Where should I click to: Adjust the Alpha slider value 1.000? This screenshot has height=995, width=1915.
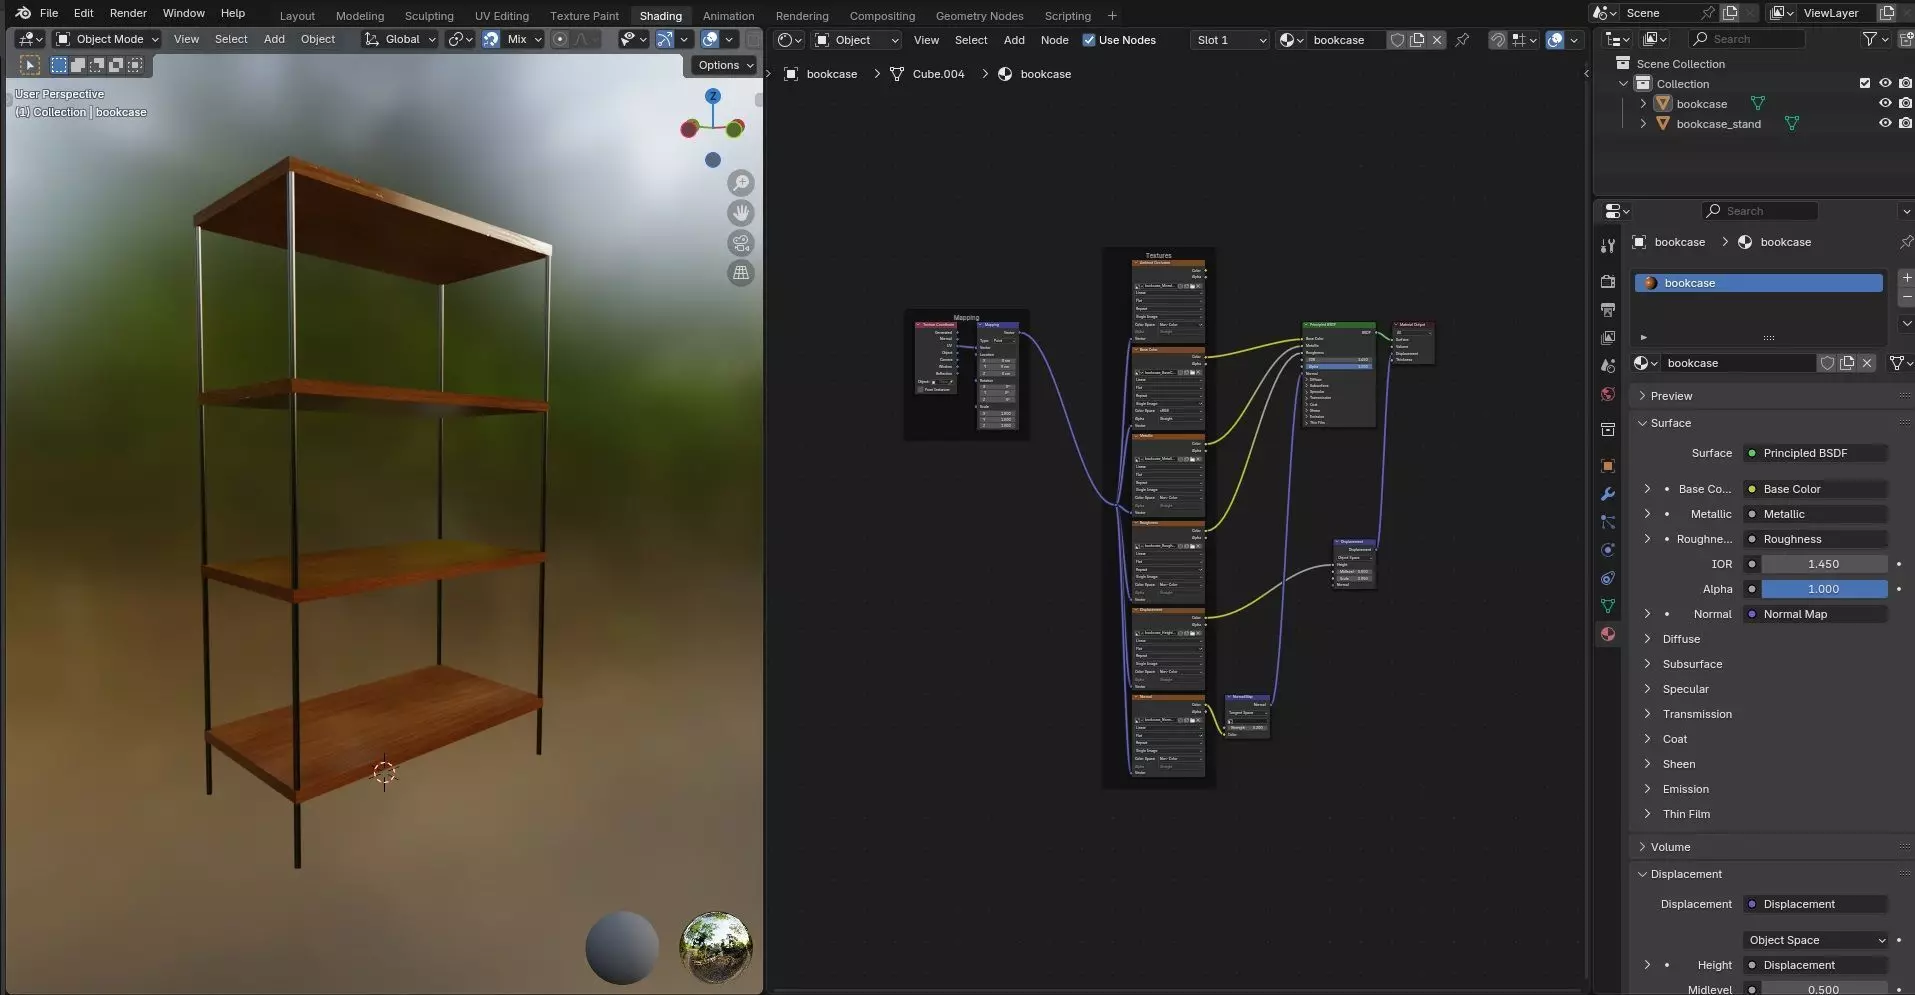pos(1824,589)
